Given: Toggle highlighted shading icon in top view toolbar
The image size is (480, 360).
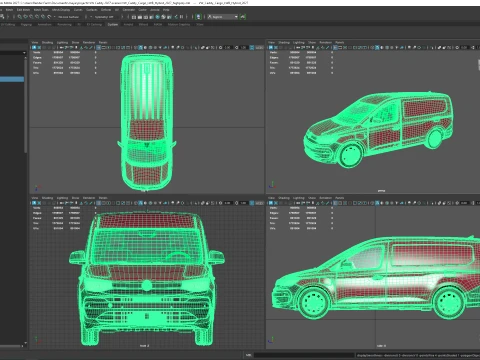Looking at the screenshot, I should [140, 48].
